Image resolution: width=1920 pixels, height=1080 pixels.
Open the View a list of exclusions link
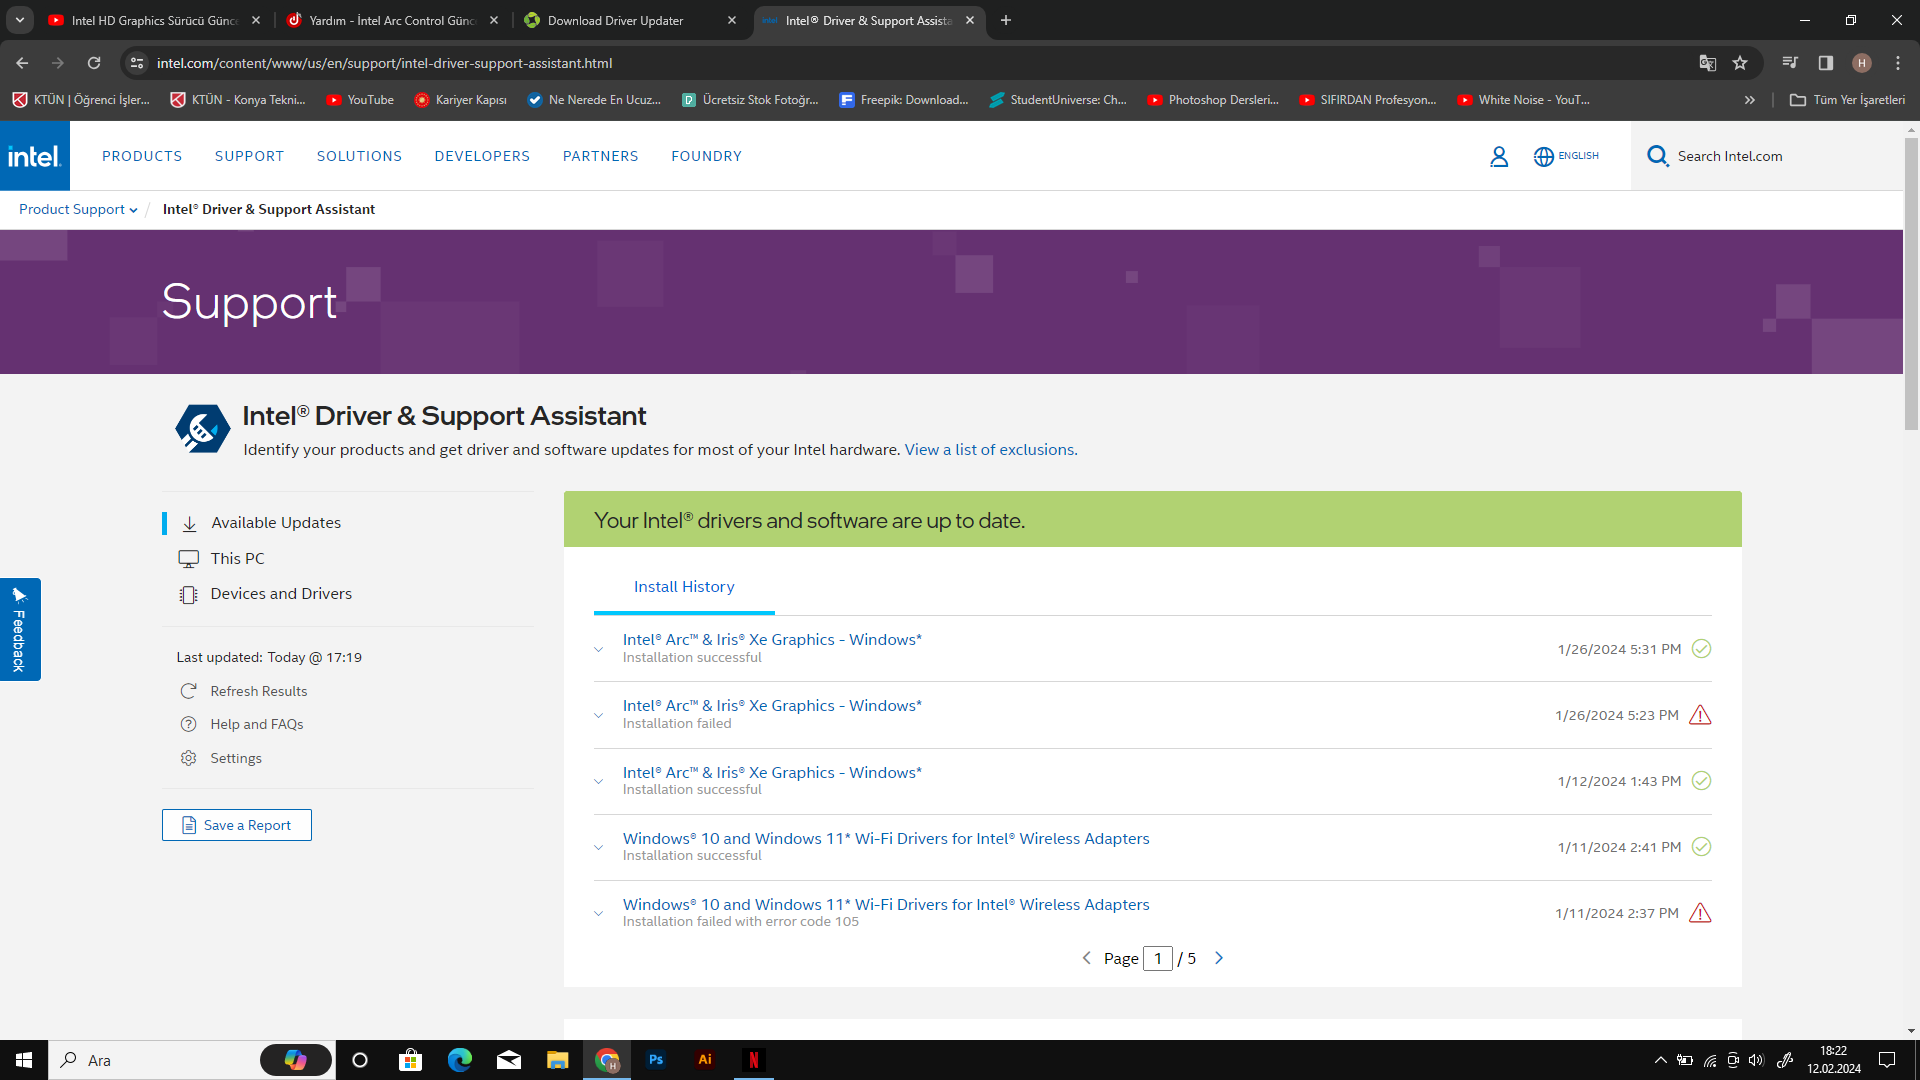[990, 450]
